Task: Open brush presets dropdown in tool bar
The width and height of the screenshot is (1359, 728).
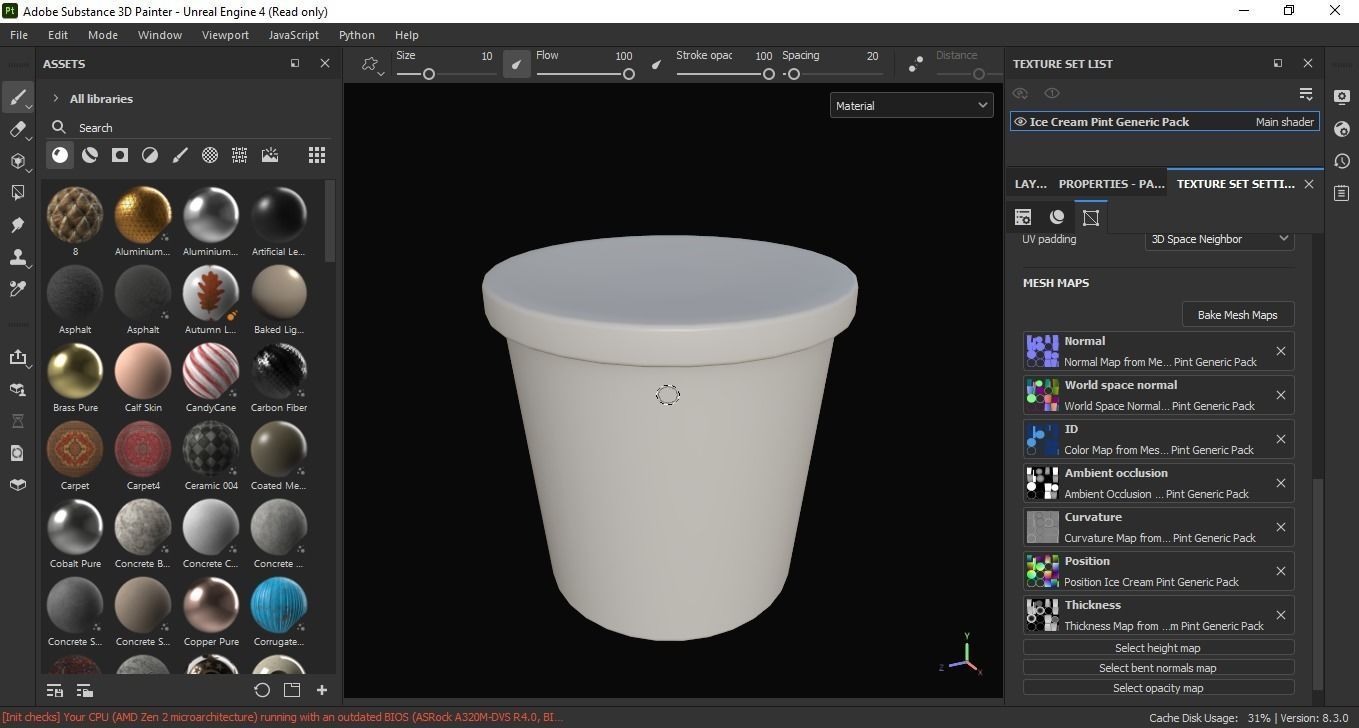Action: [x=371, y=64]
